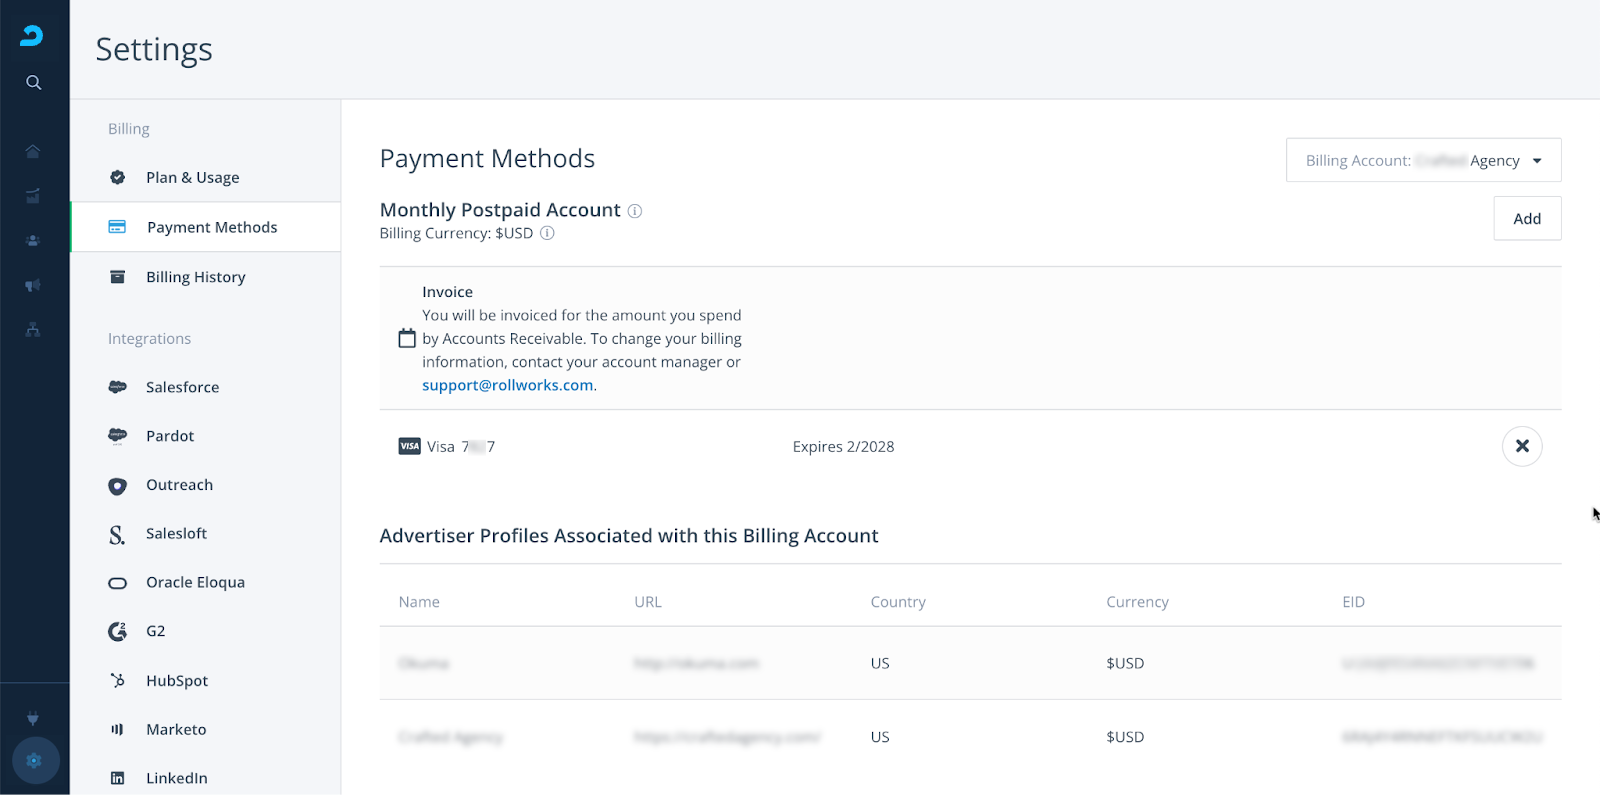Click the Oracle Eloqua oval icon

[x=117, y=583]
